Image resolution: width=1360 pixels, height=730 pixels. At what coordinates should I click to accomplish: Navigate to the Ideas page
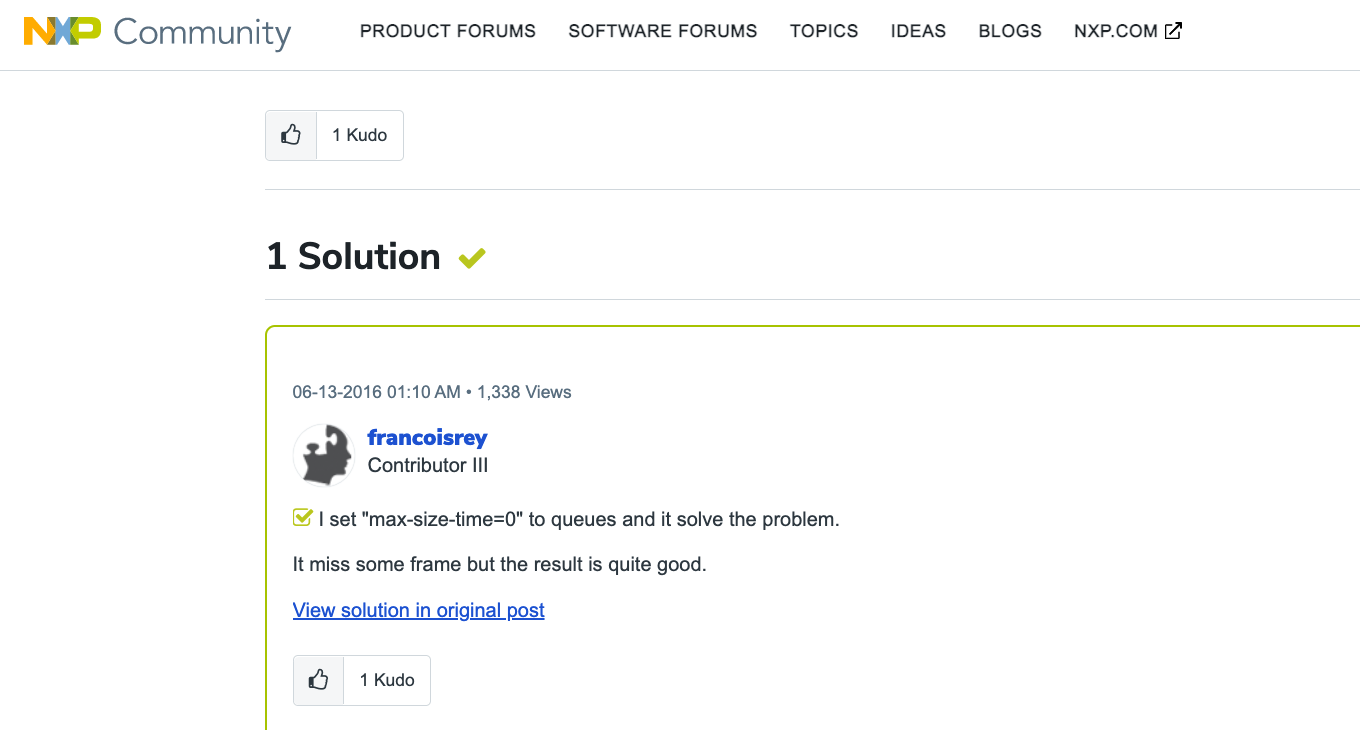tap(918, 31)
